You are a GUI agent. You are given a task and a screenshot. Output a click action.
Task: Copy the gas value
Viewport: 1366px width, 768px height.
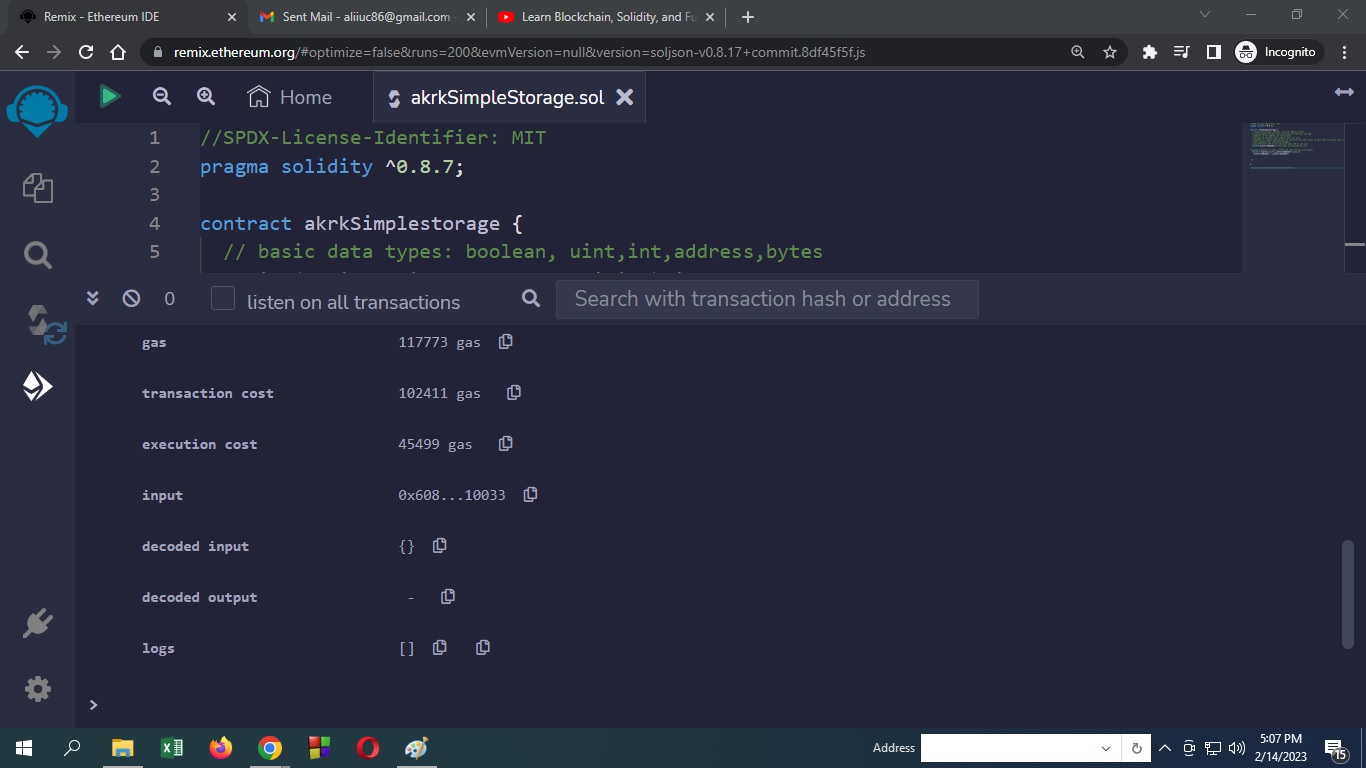[506, 342]
